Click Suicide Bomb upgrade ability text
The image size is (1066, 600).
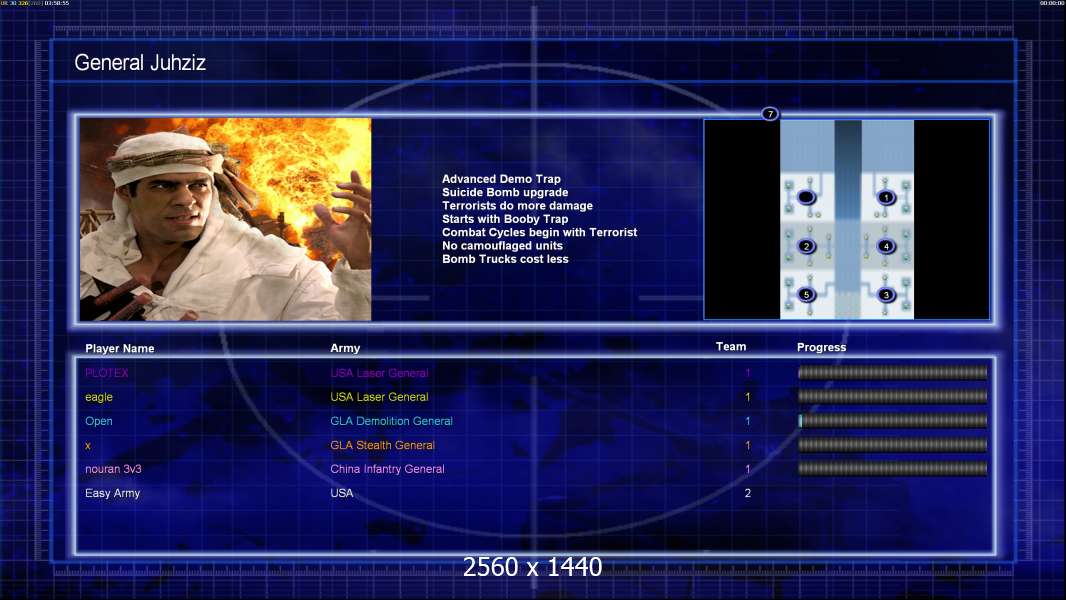(505, 192)
